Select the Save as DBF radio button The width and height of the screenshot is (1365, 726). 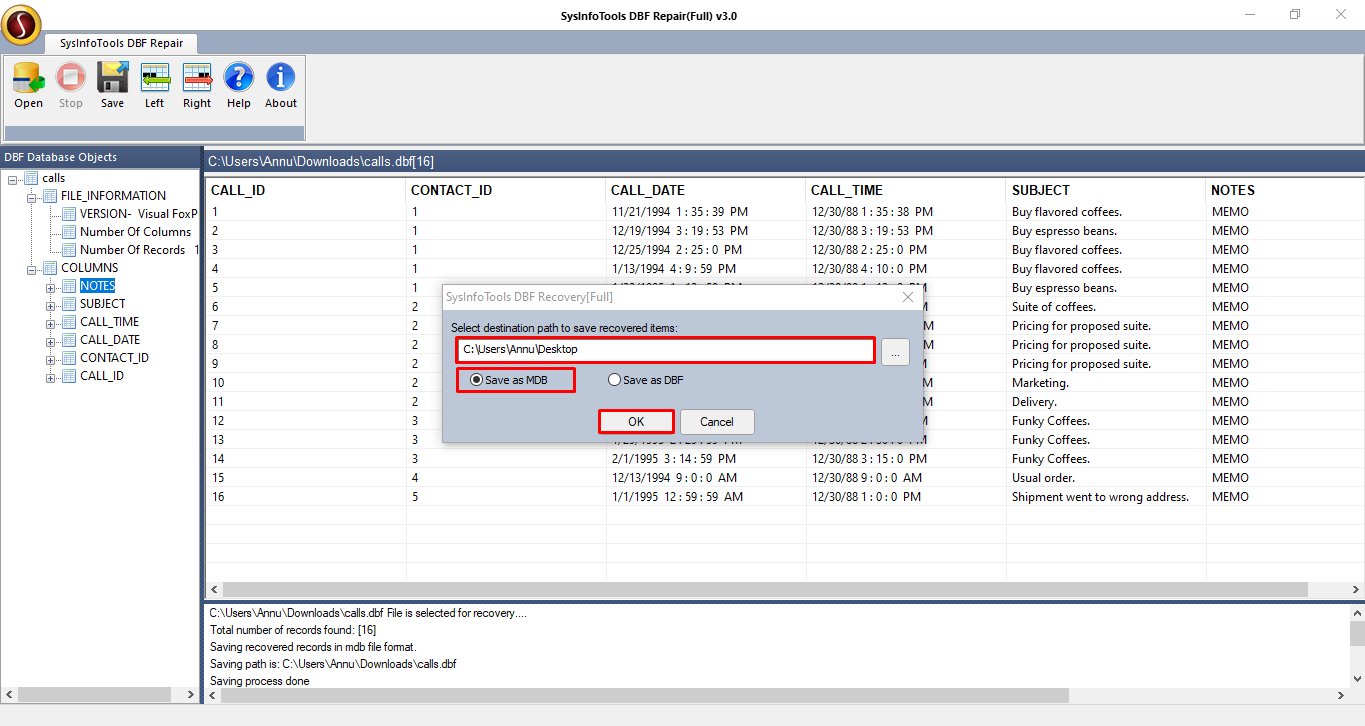[614, 380]
